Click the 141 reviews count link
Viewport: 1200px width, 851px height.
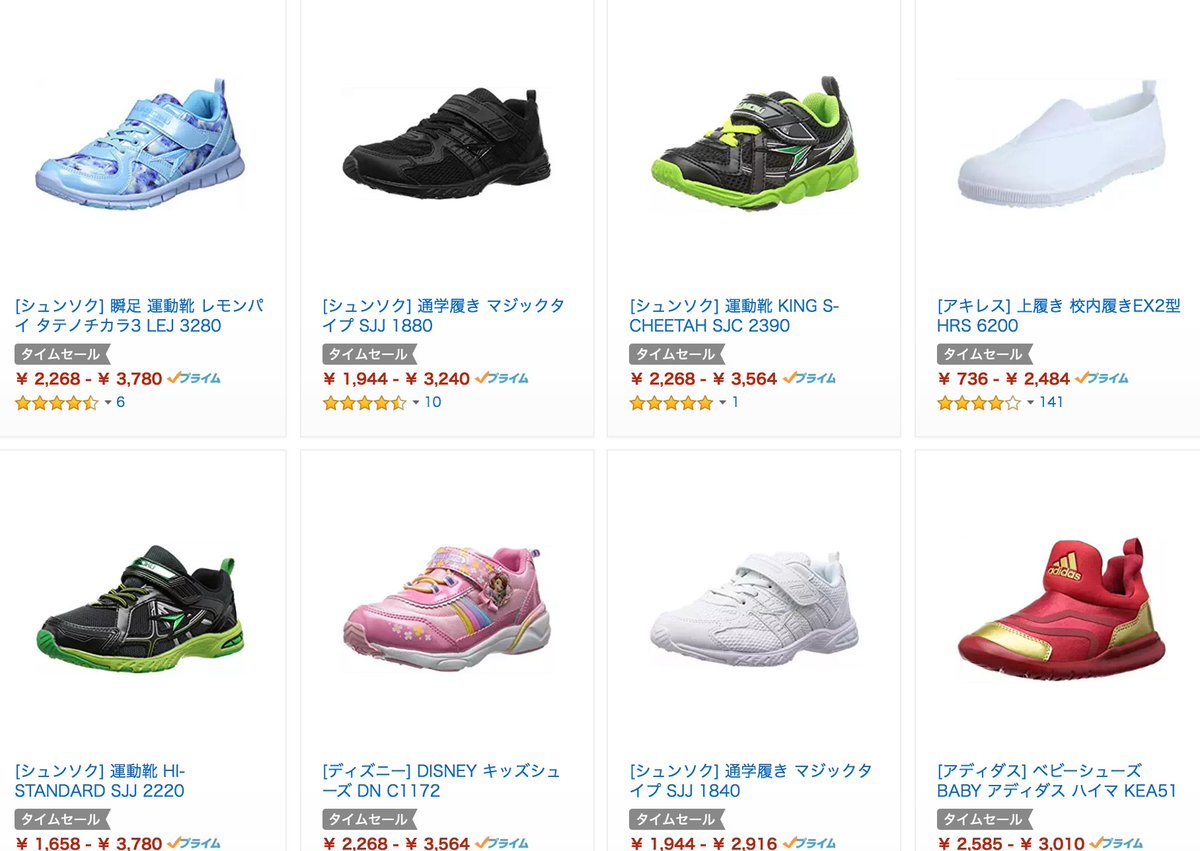(1051, 402)
